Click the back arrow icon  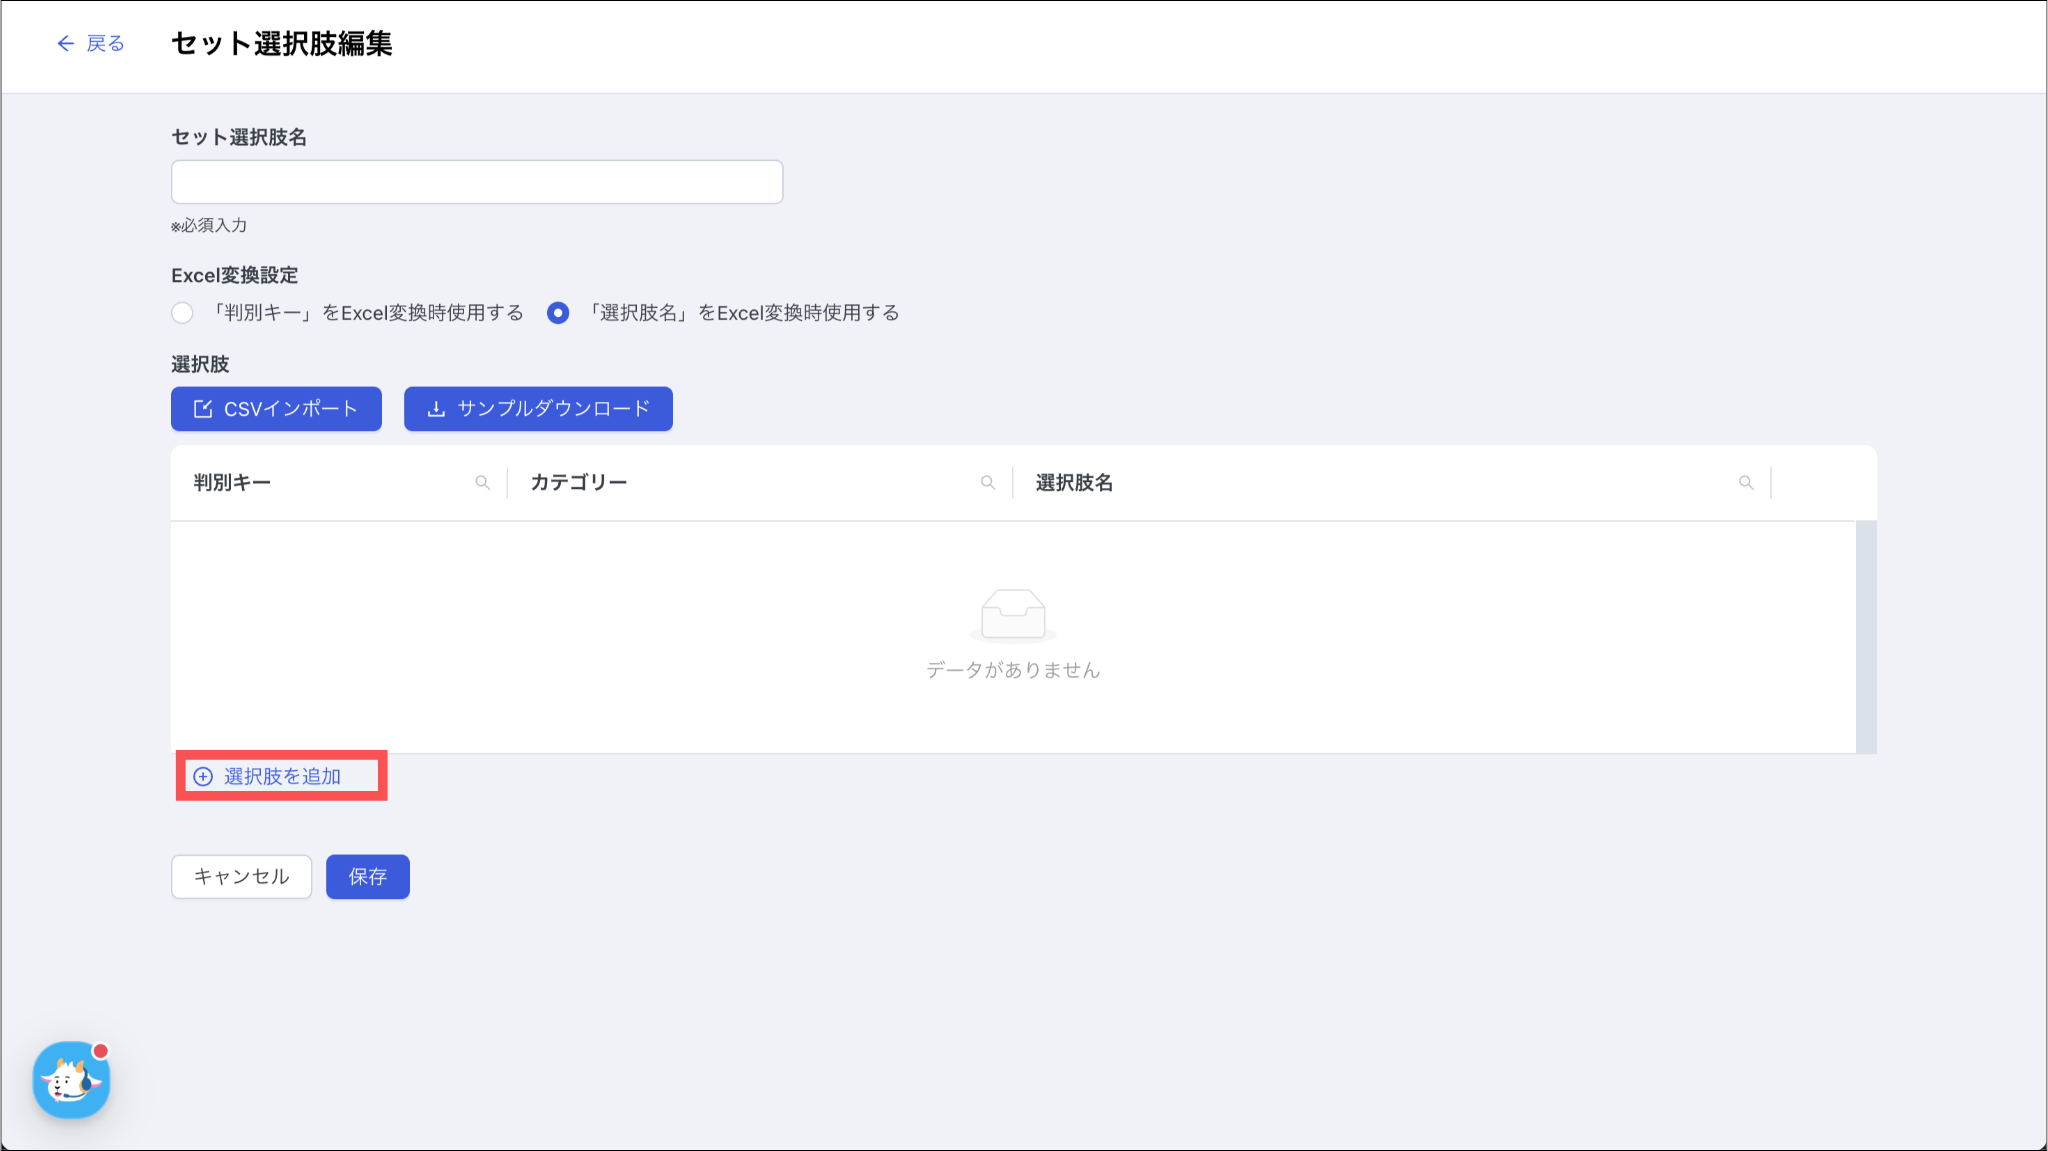pos(65,43)
